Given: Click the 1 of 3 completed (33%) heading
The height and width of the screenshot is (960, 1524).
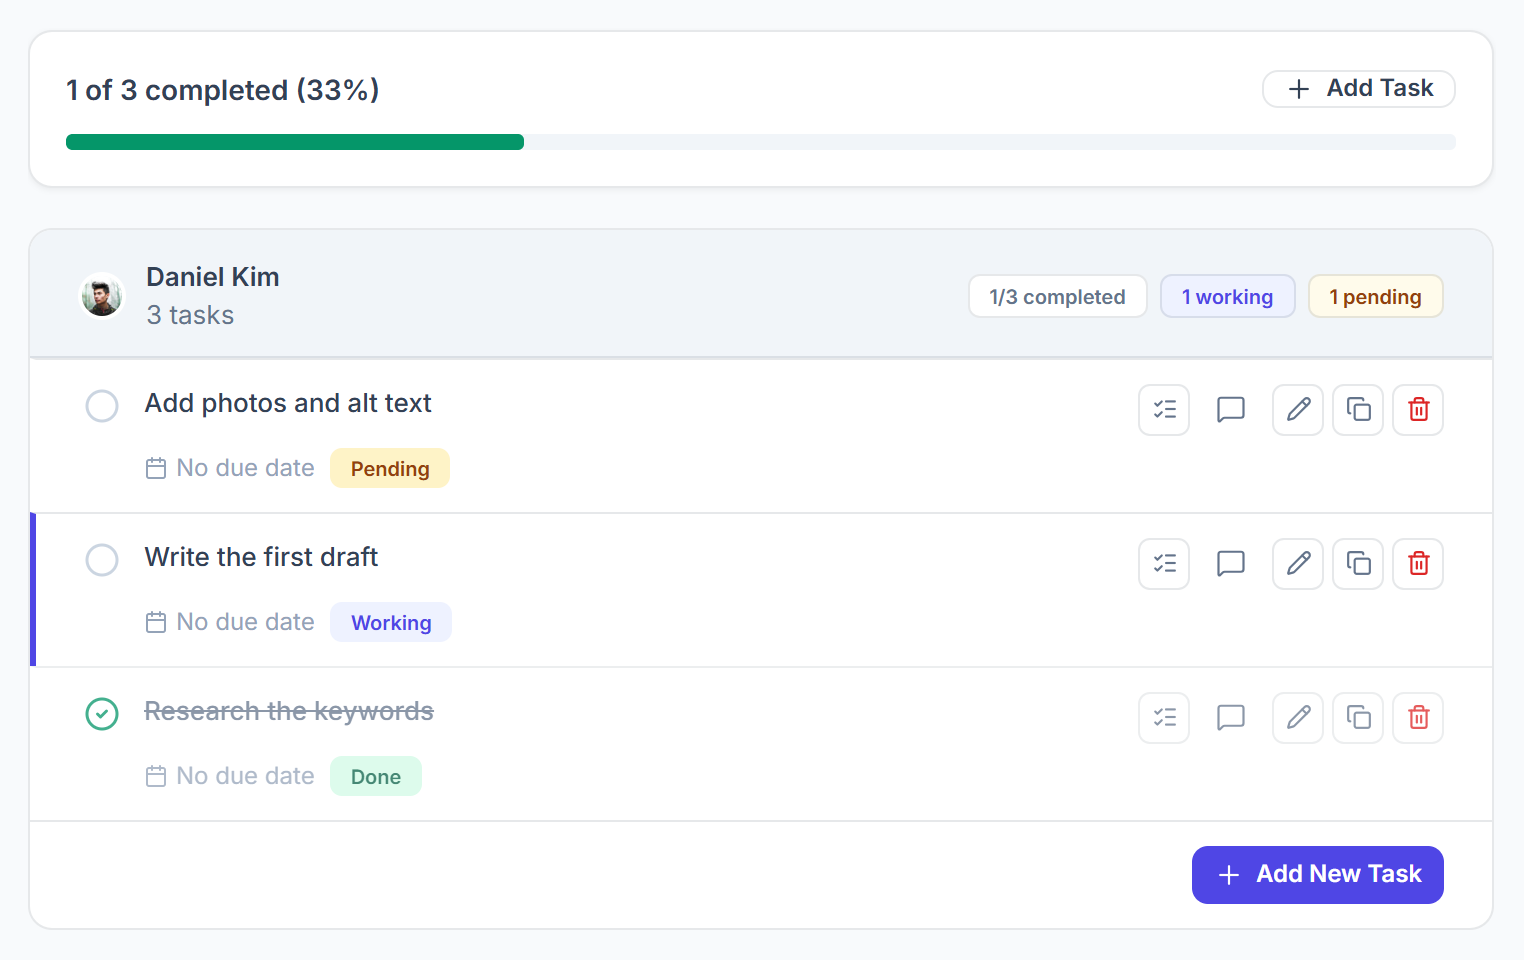Looking at the screenshot, I should (x=223, y=90).
